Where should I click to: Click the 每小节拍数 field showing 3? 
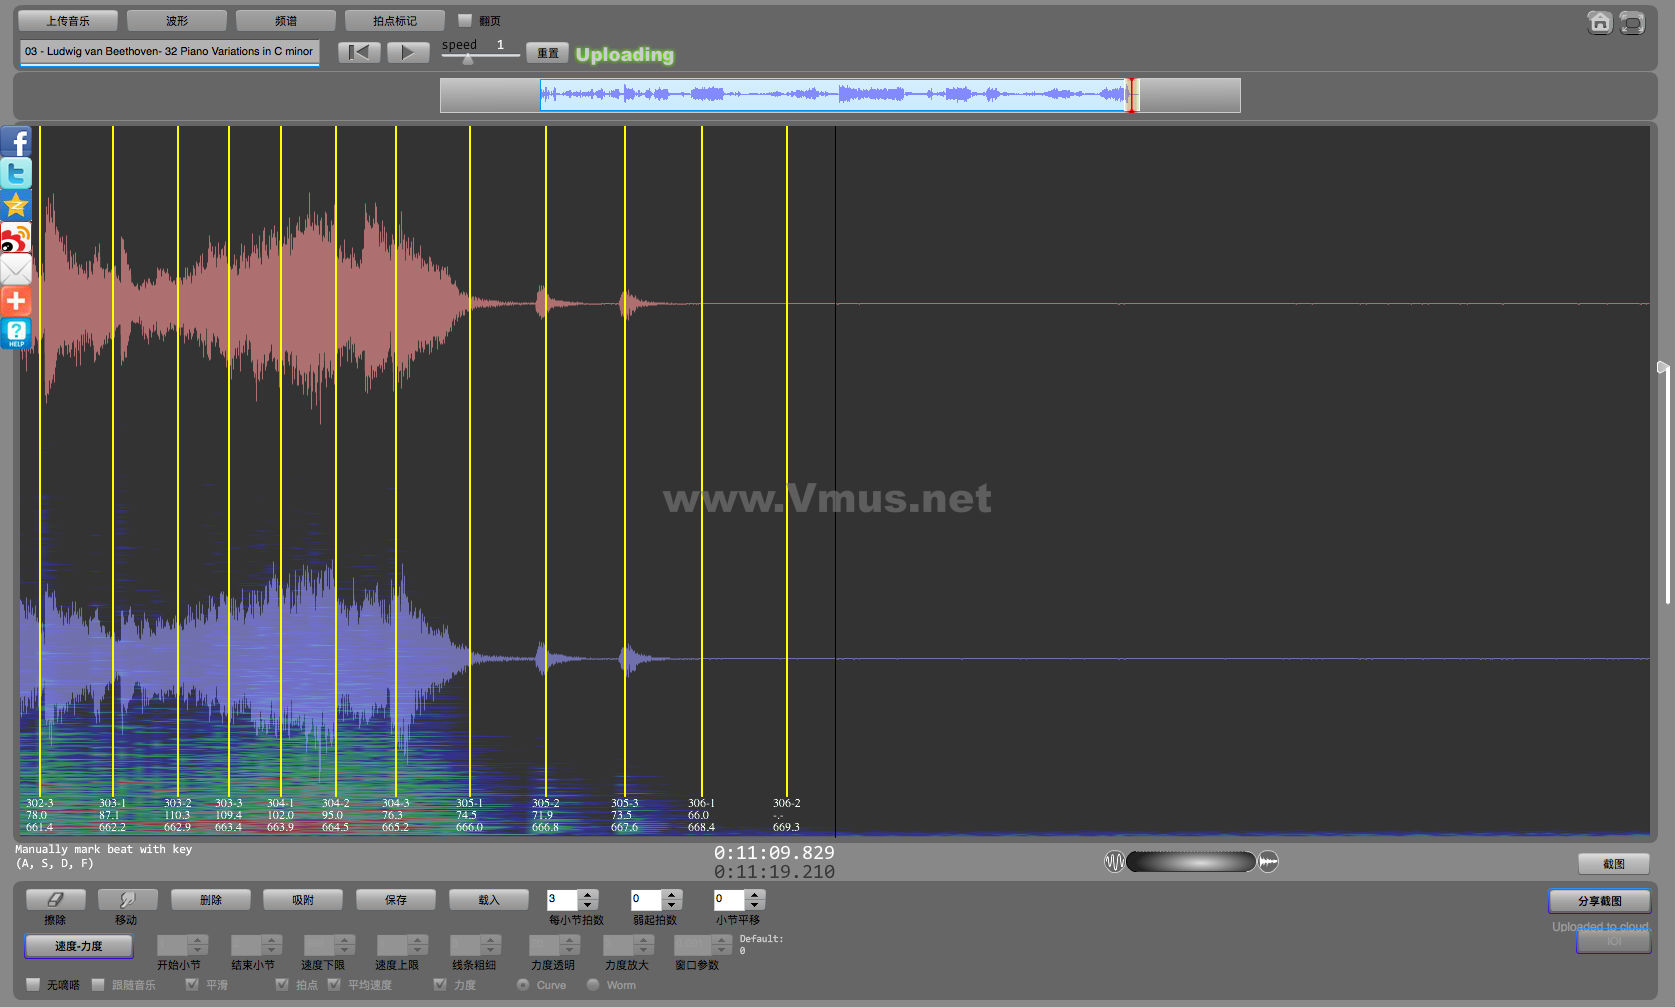563,900
